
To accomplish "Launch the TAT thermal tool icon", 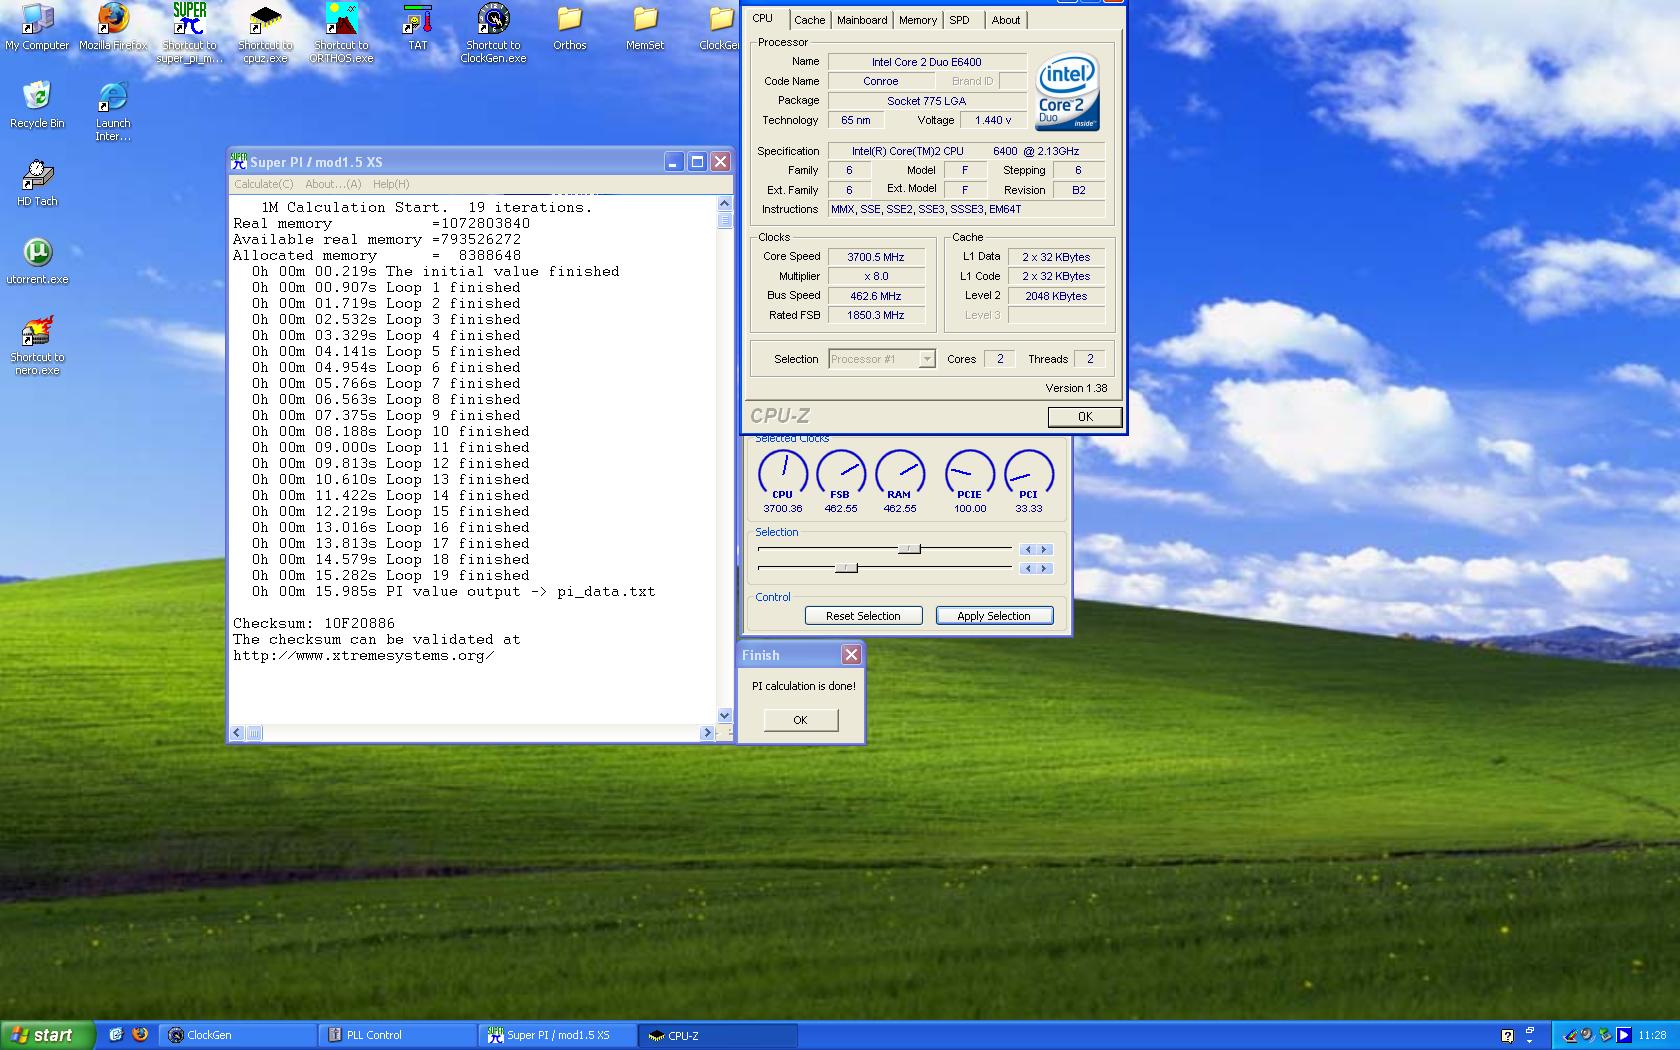I will [x=418, y=28].
